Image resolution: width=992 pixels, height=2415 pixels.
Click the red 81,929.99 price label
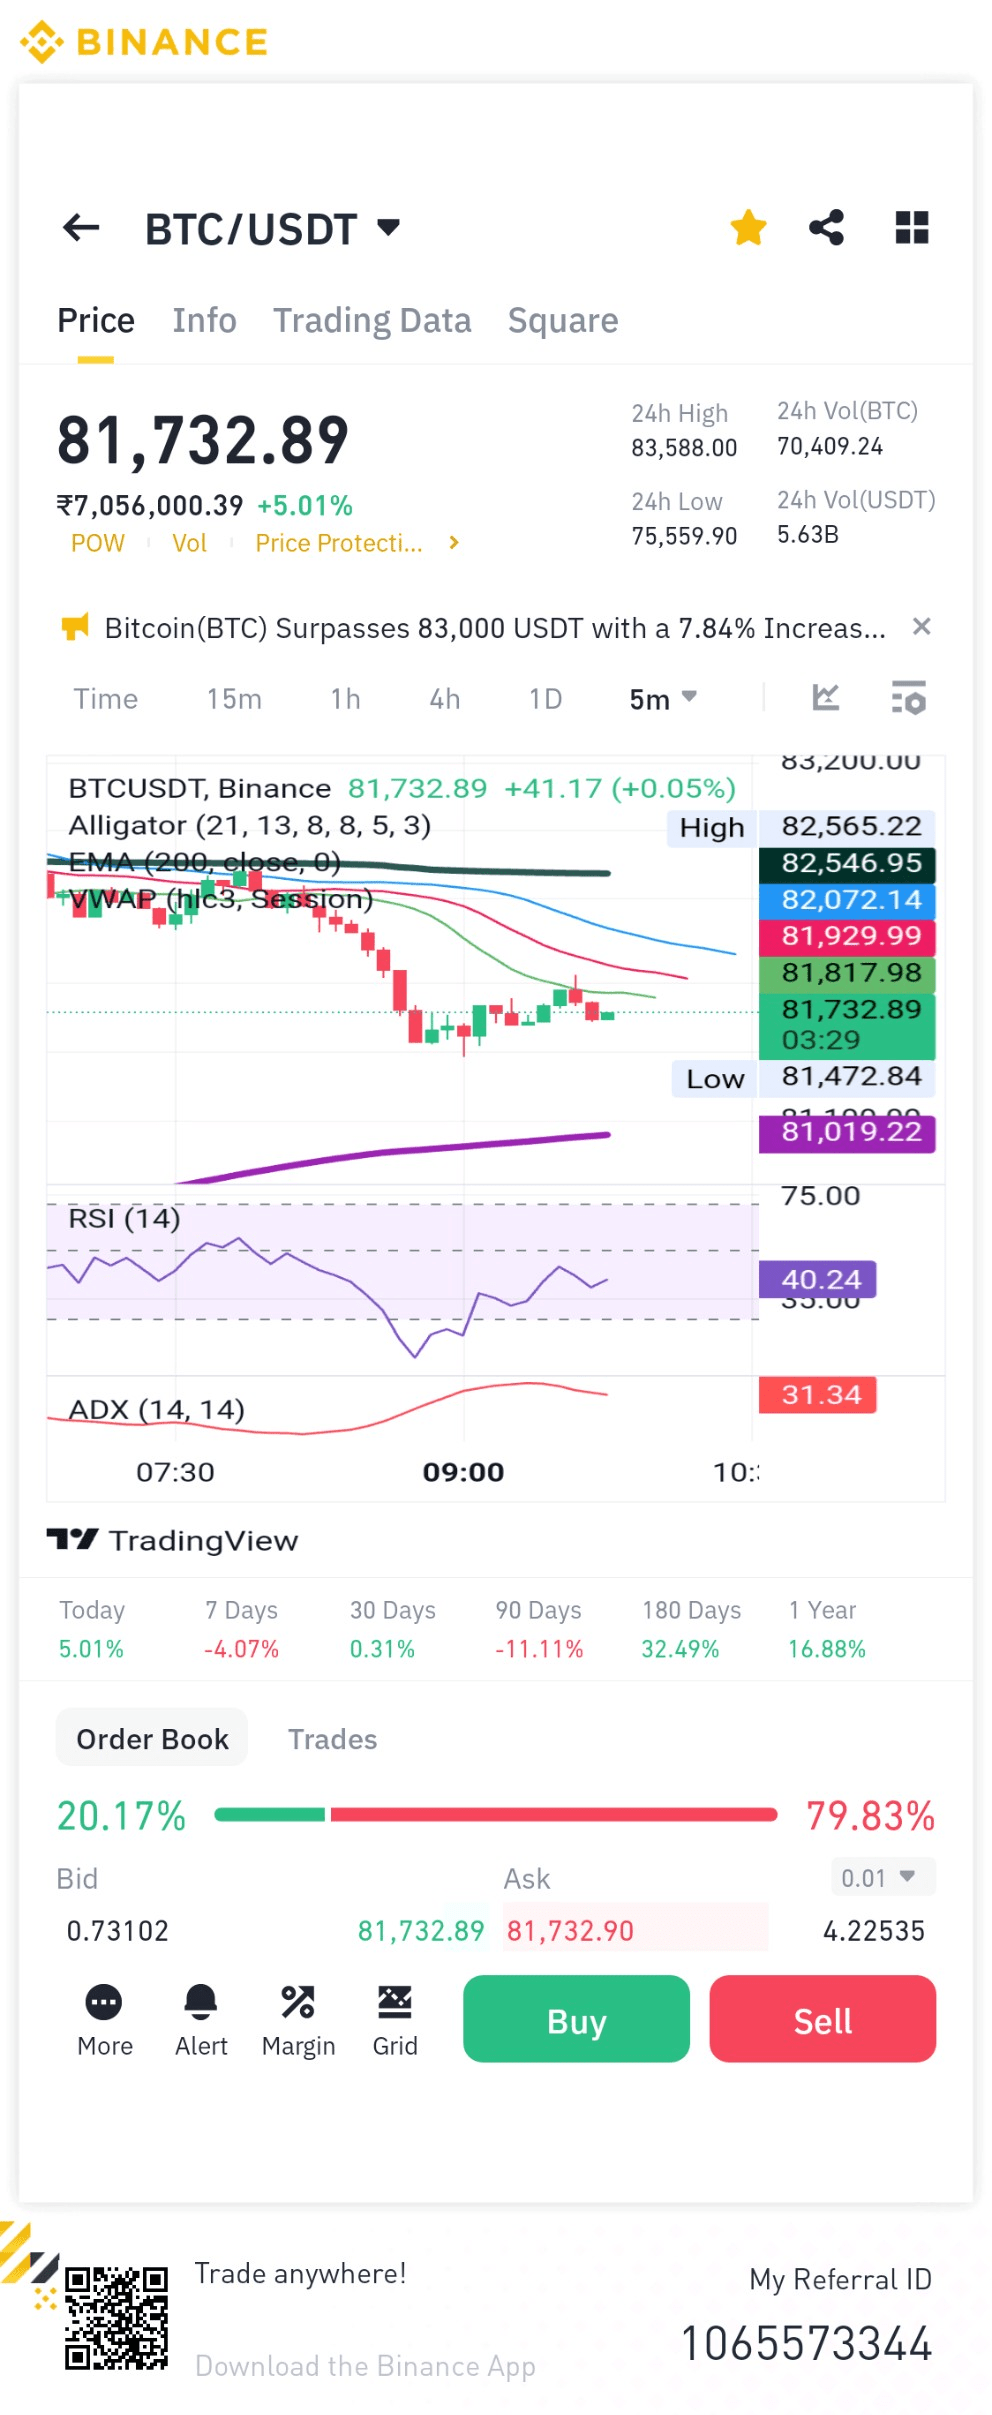click(847, 936)
